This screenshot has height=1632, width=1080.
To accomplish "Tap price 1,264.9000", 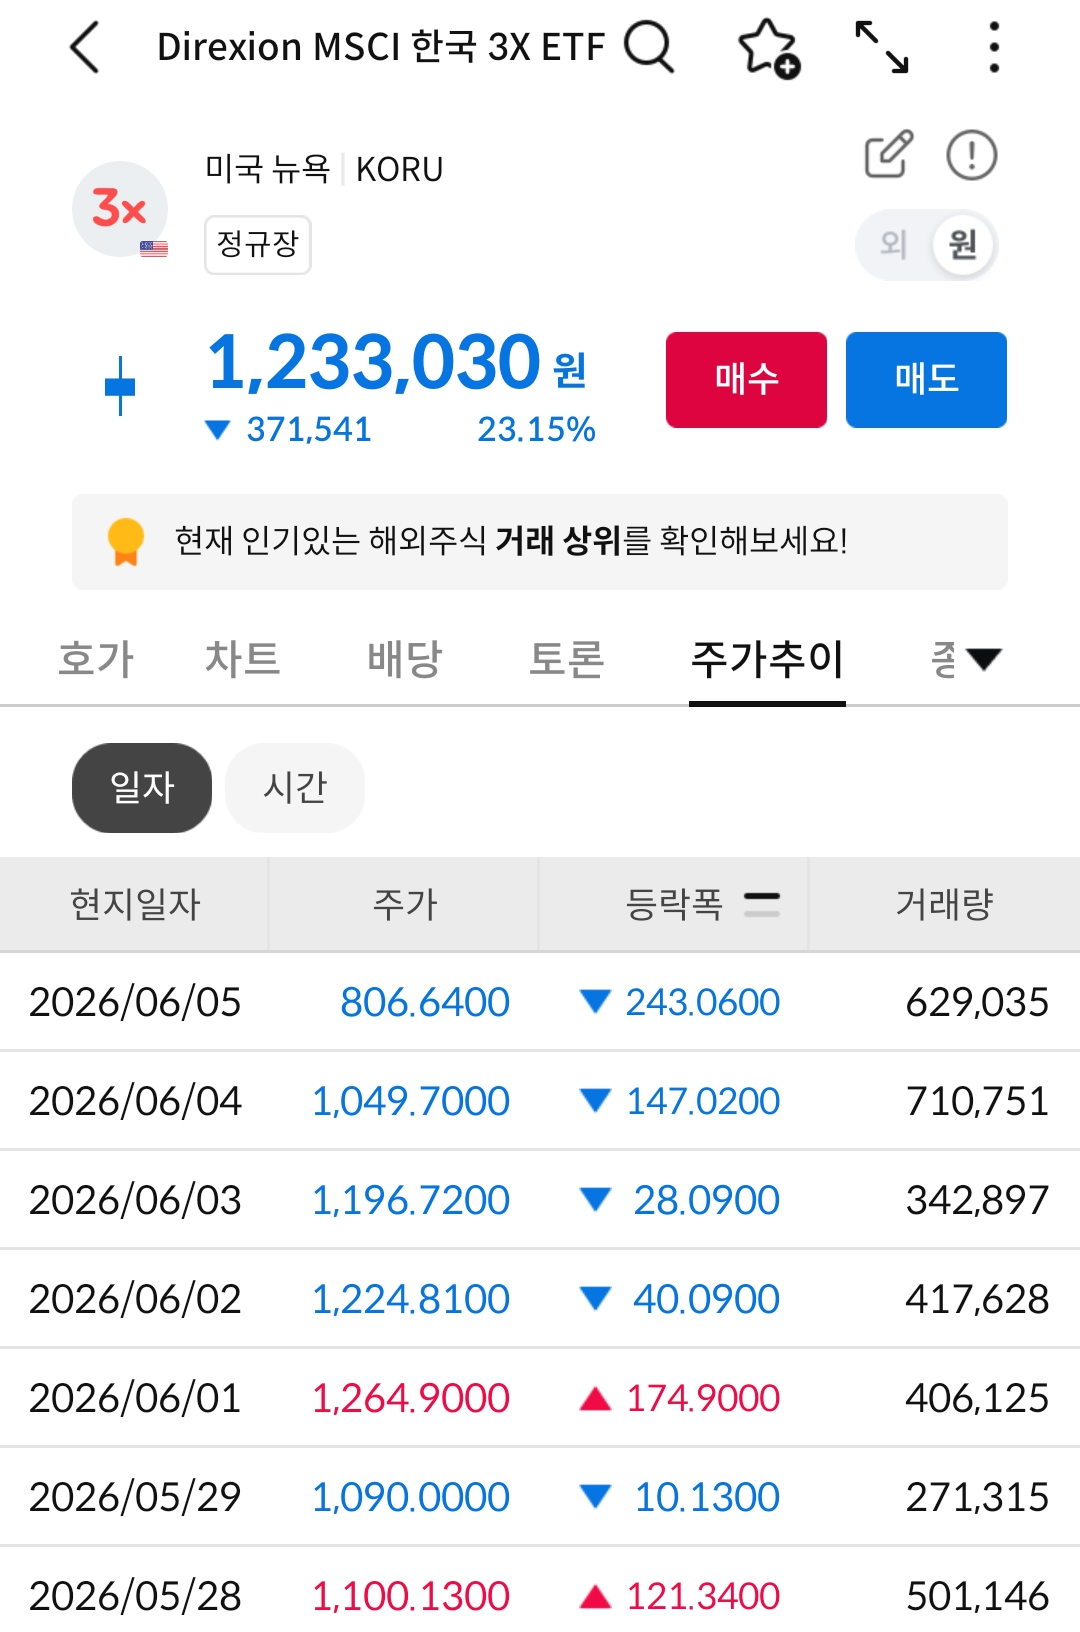I will click(411, 1398).
